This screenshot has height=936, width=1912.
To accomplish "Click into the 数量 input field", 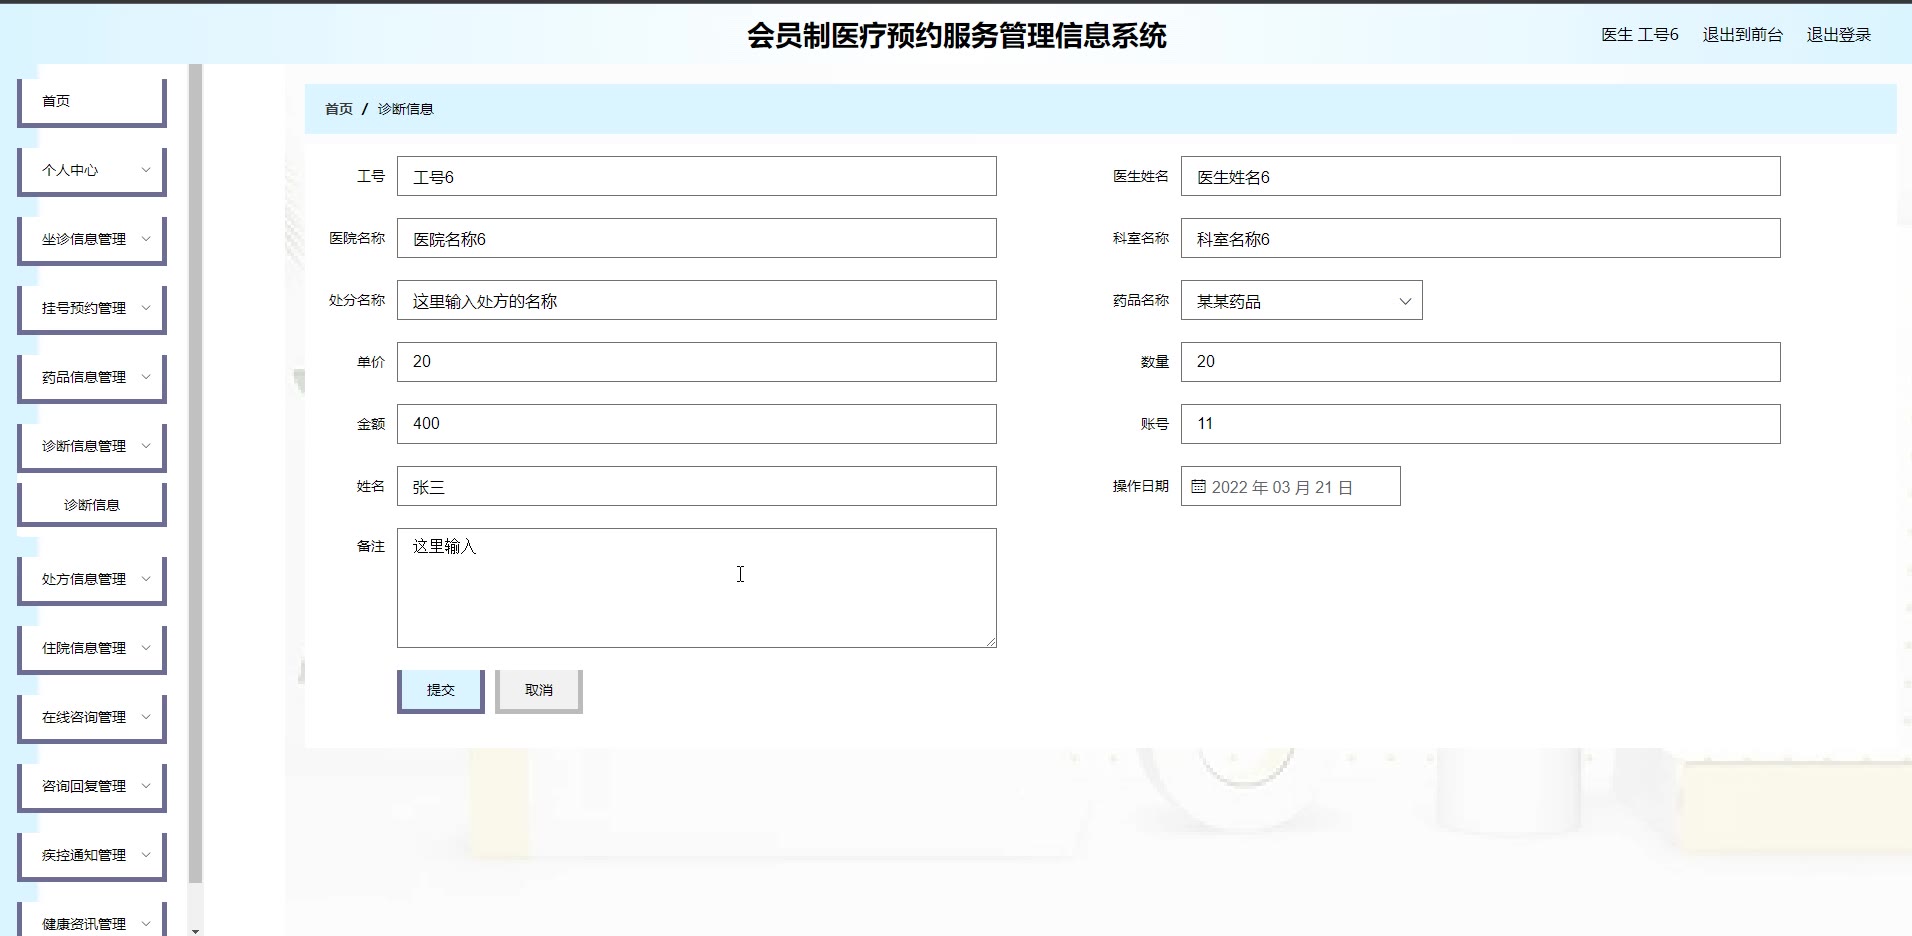I will pos(1480,362).
